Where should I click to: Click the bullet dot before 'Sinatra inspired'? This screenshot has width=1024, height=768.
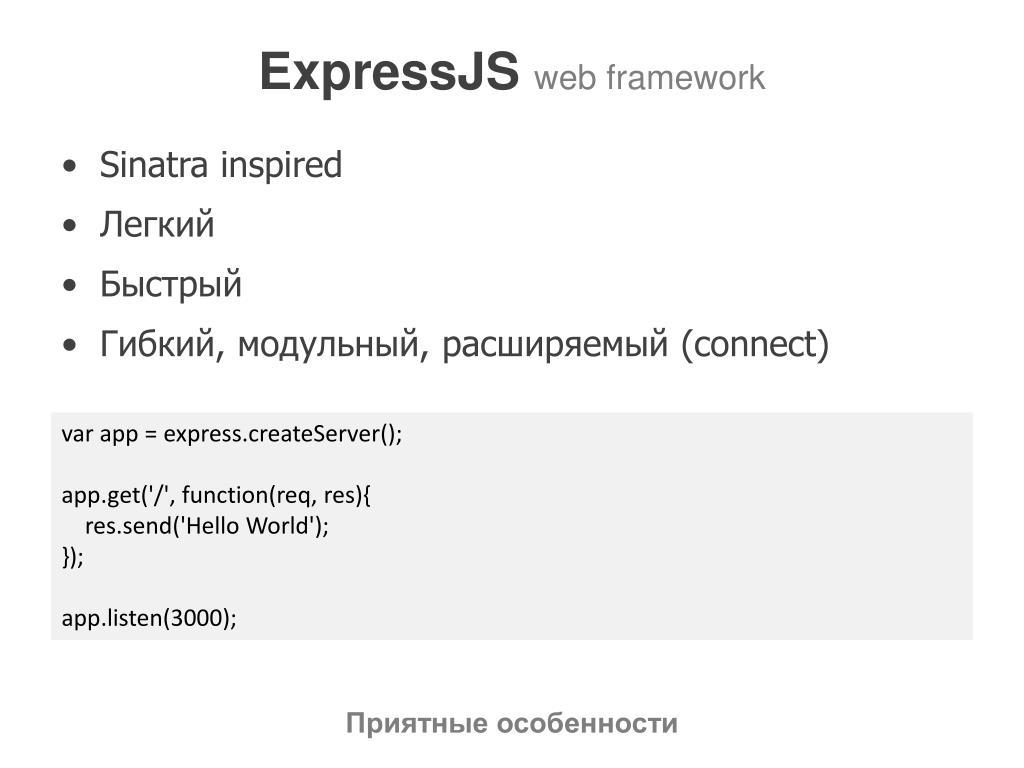click(x=70, y=166)
